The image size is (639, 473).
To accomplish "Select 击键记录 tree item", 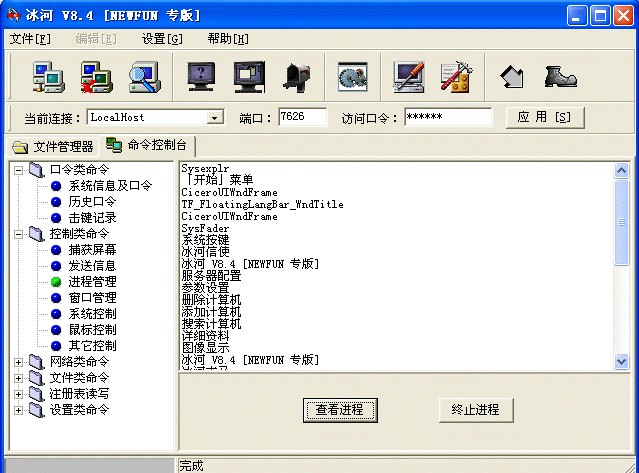I will (92, 218).
